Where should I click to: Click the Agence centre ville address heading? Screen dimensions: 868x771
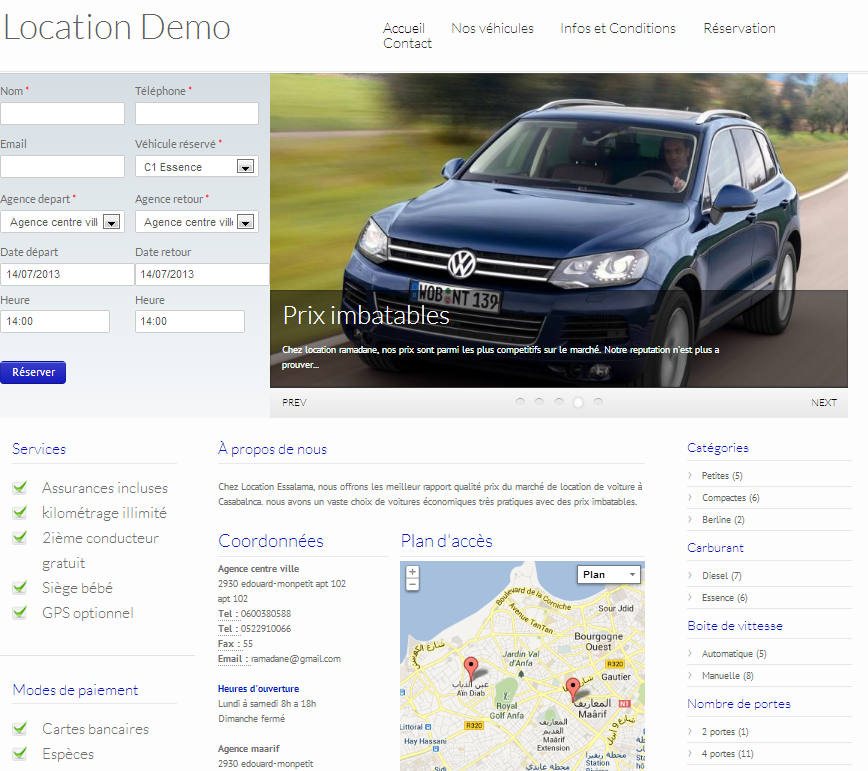259,569
